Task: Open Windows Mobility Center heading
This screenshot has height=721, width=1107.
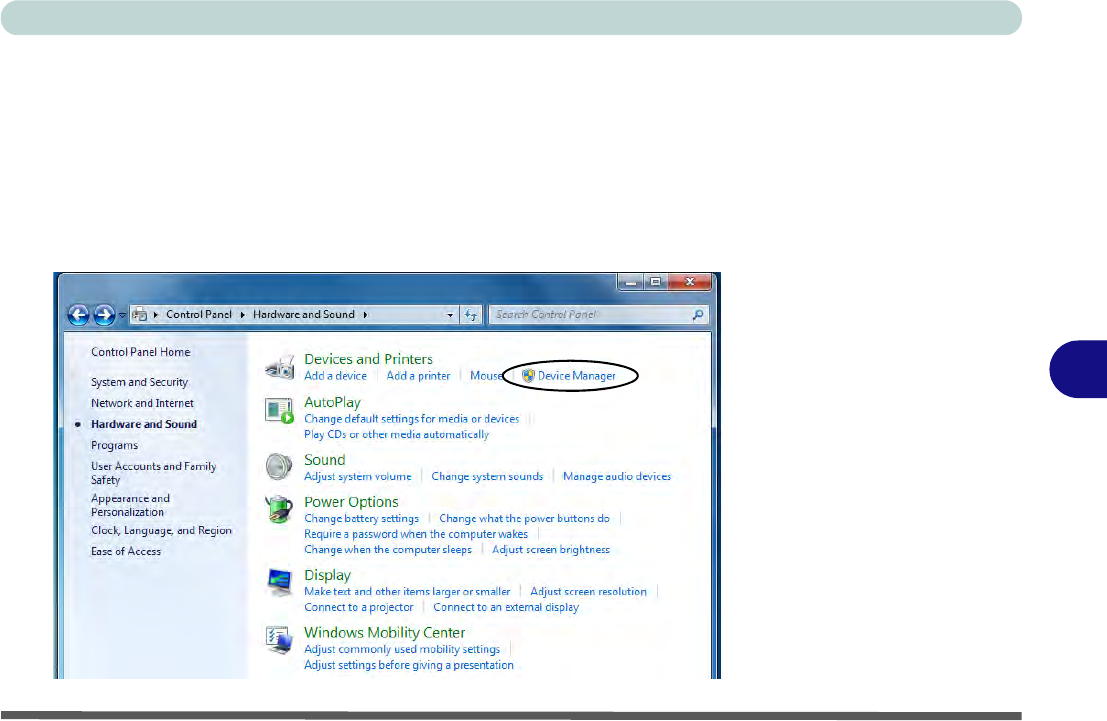Action: point(385,633)
